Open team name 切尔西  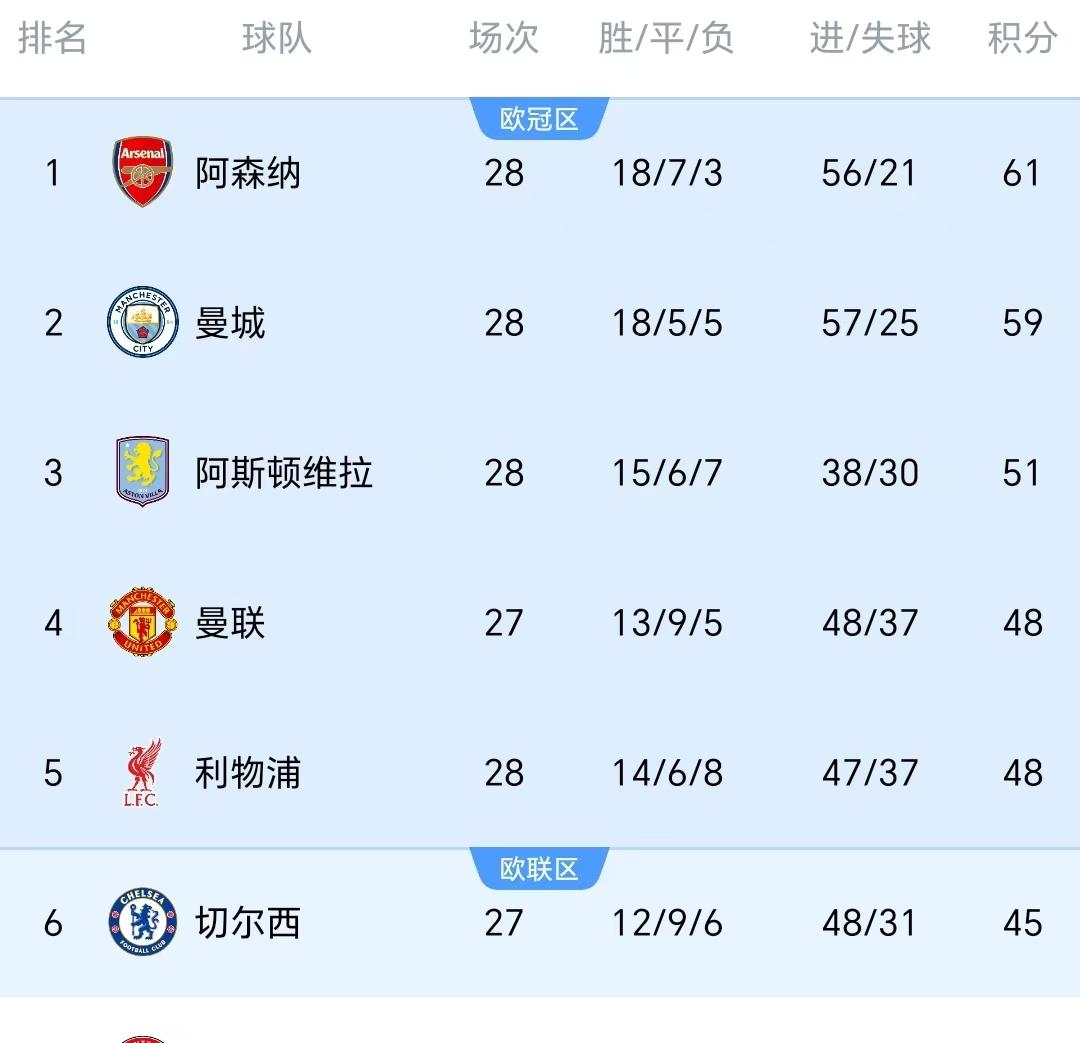tap(248, 922)
